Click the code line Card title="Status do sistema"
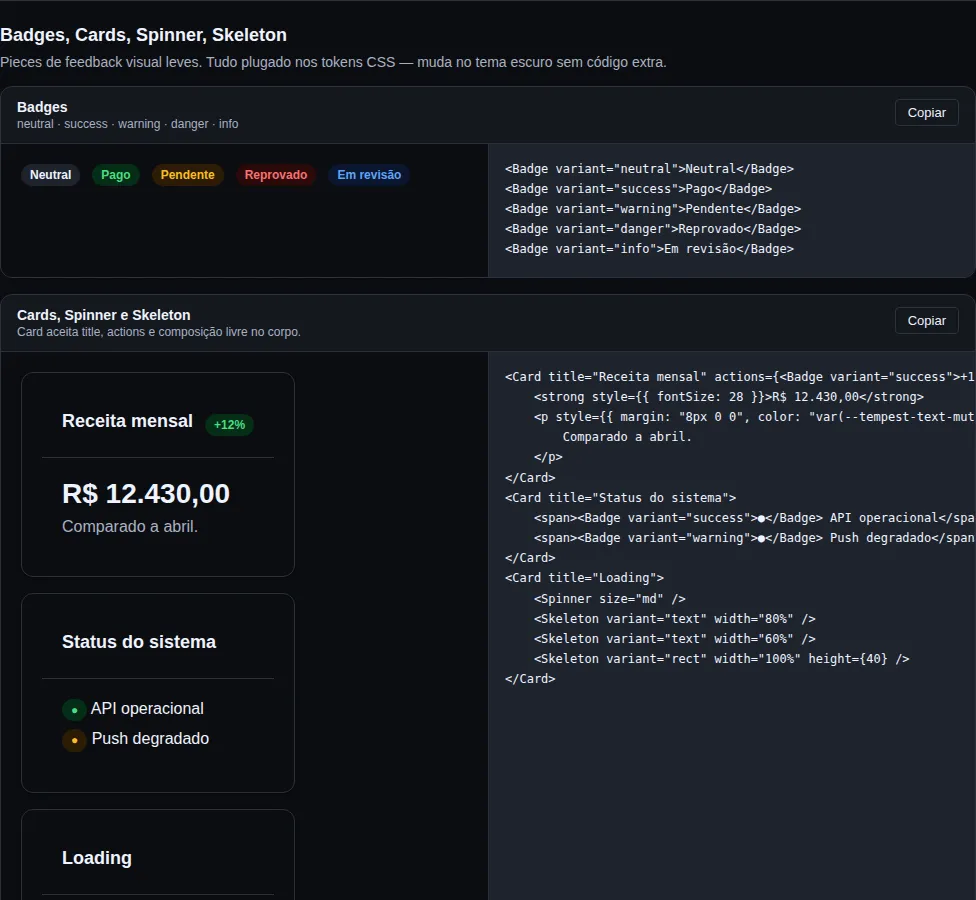This screenshot has height=900, width=976. [x=621, y=497]
